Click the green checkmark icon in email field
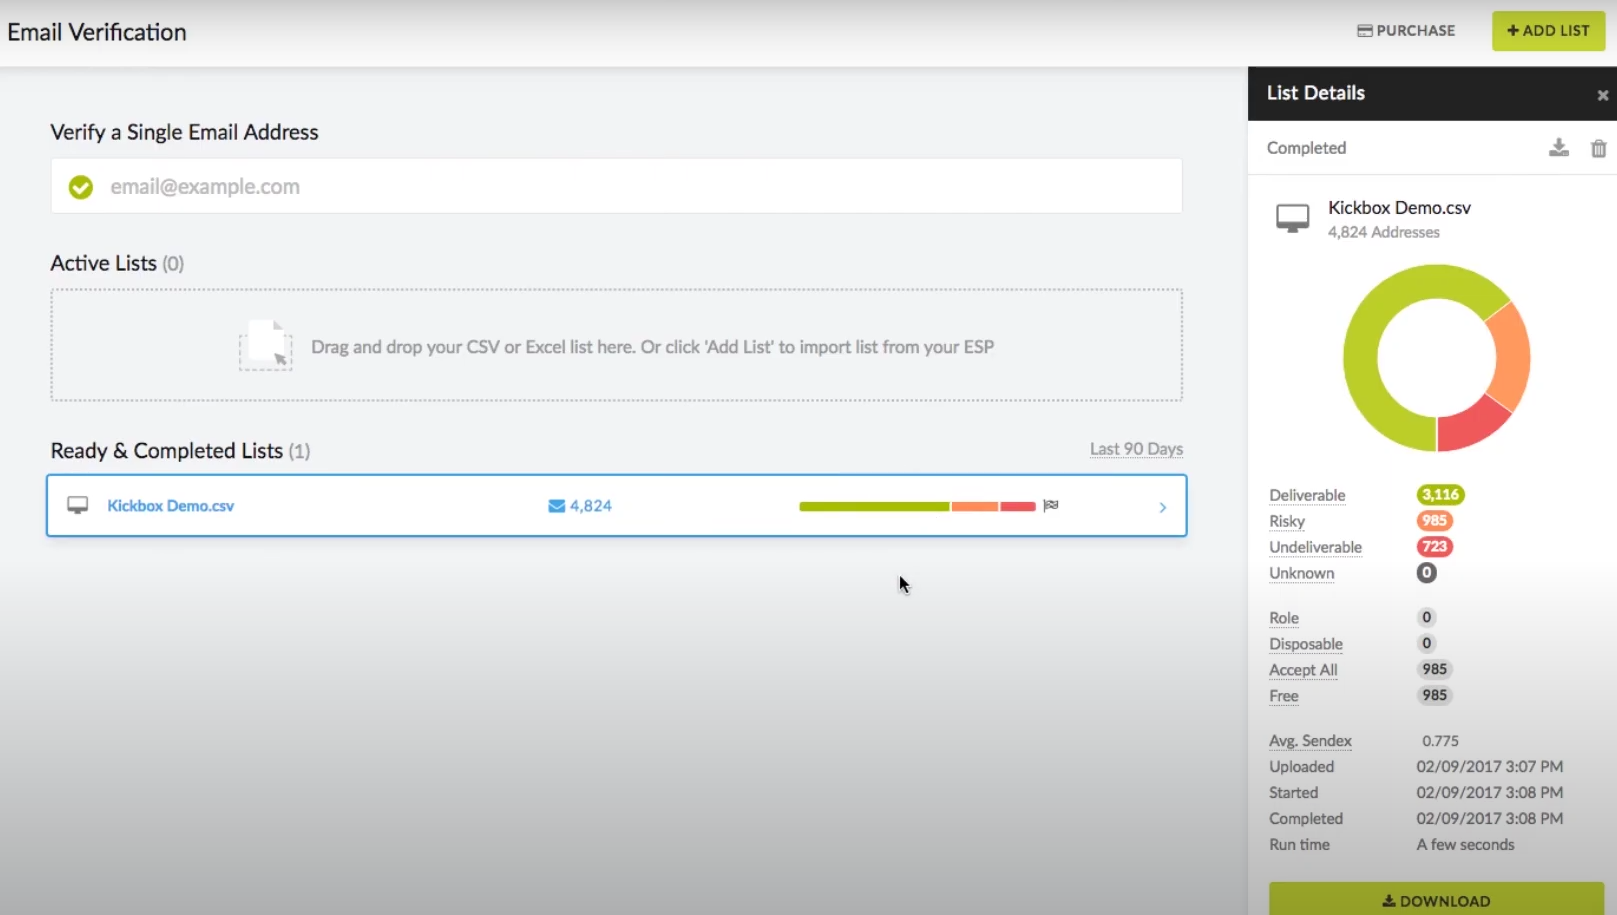 point(81,187)
